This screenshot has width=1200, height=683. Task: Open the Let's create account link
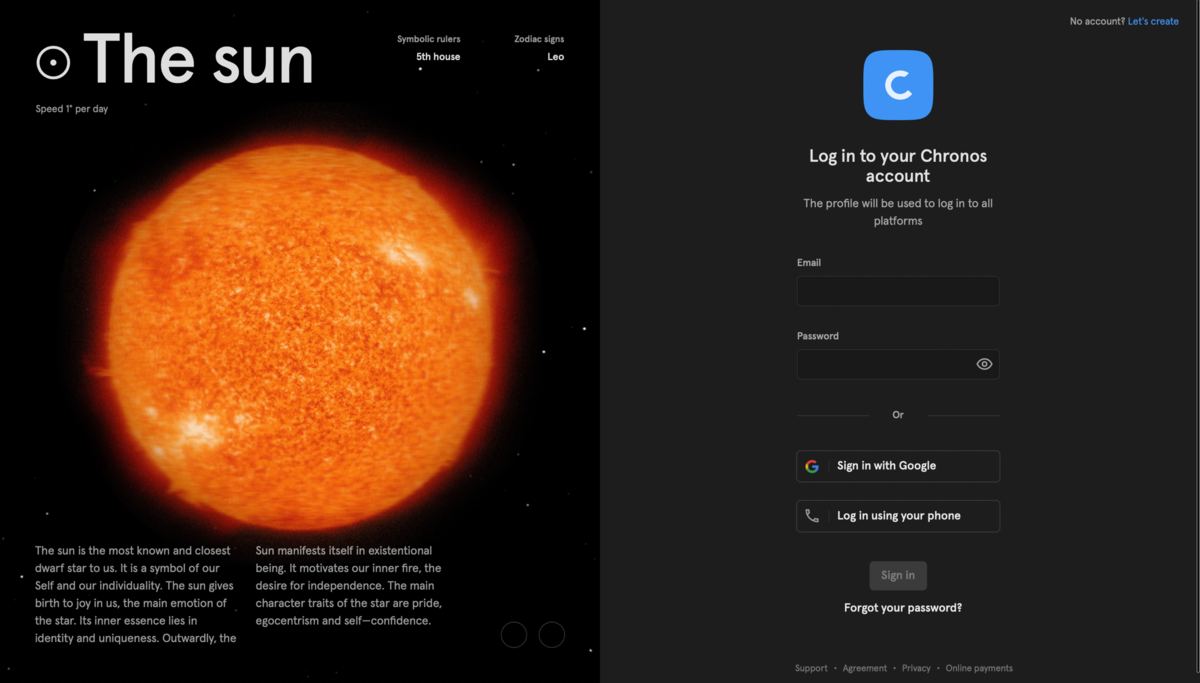tap(1153, 21)
